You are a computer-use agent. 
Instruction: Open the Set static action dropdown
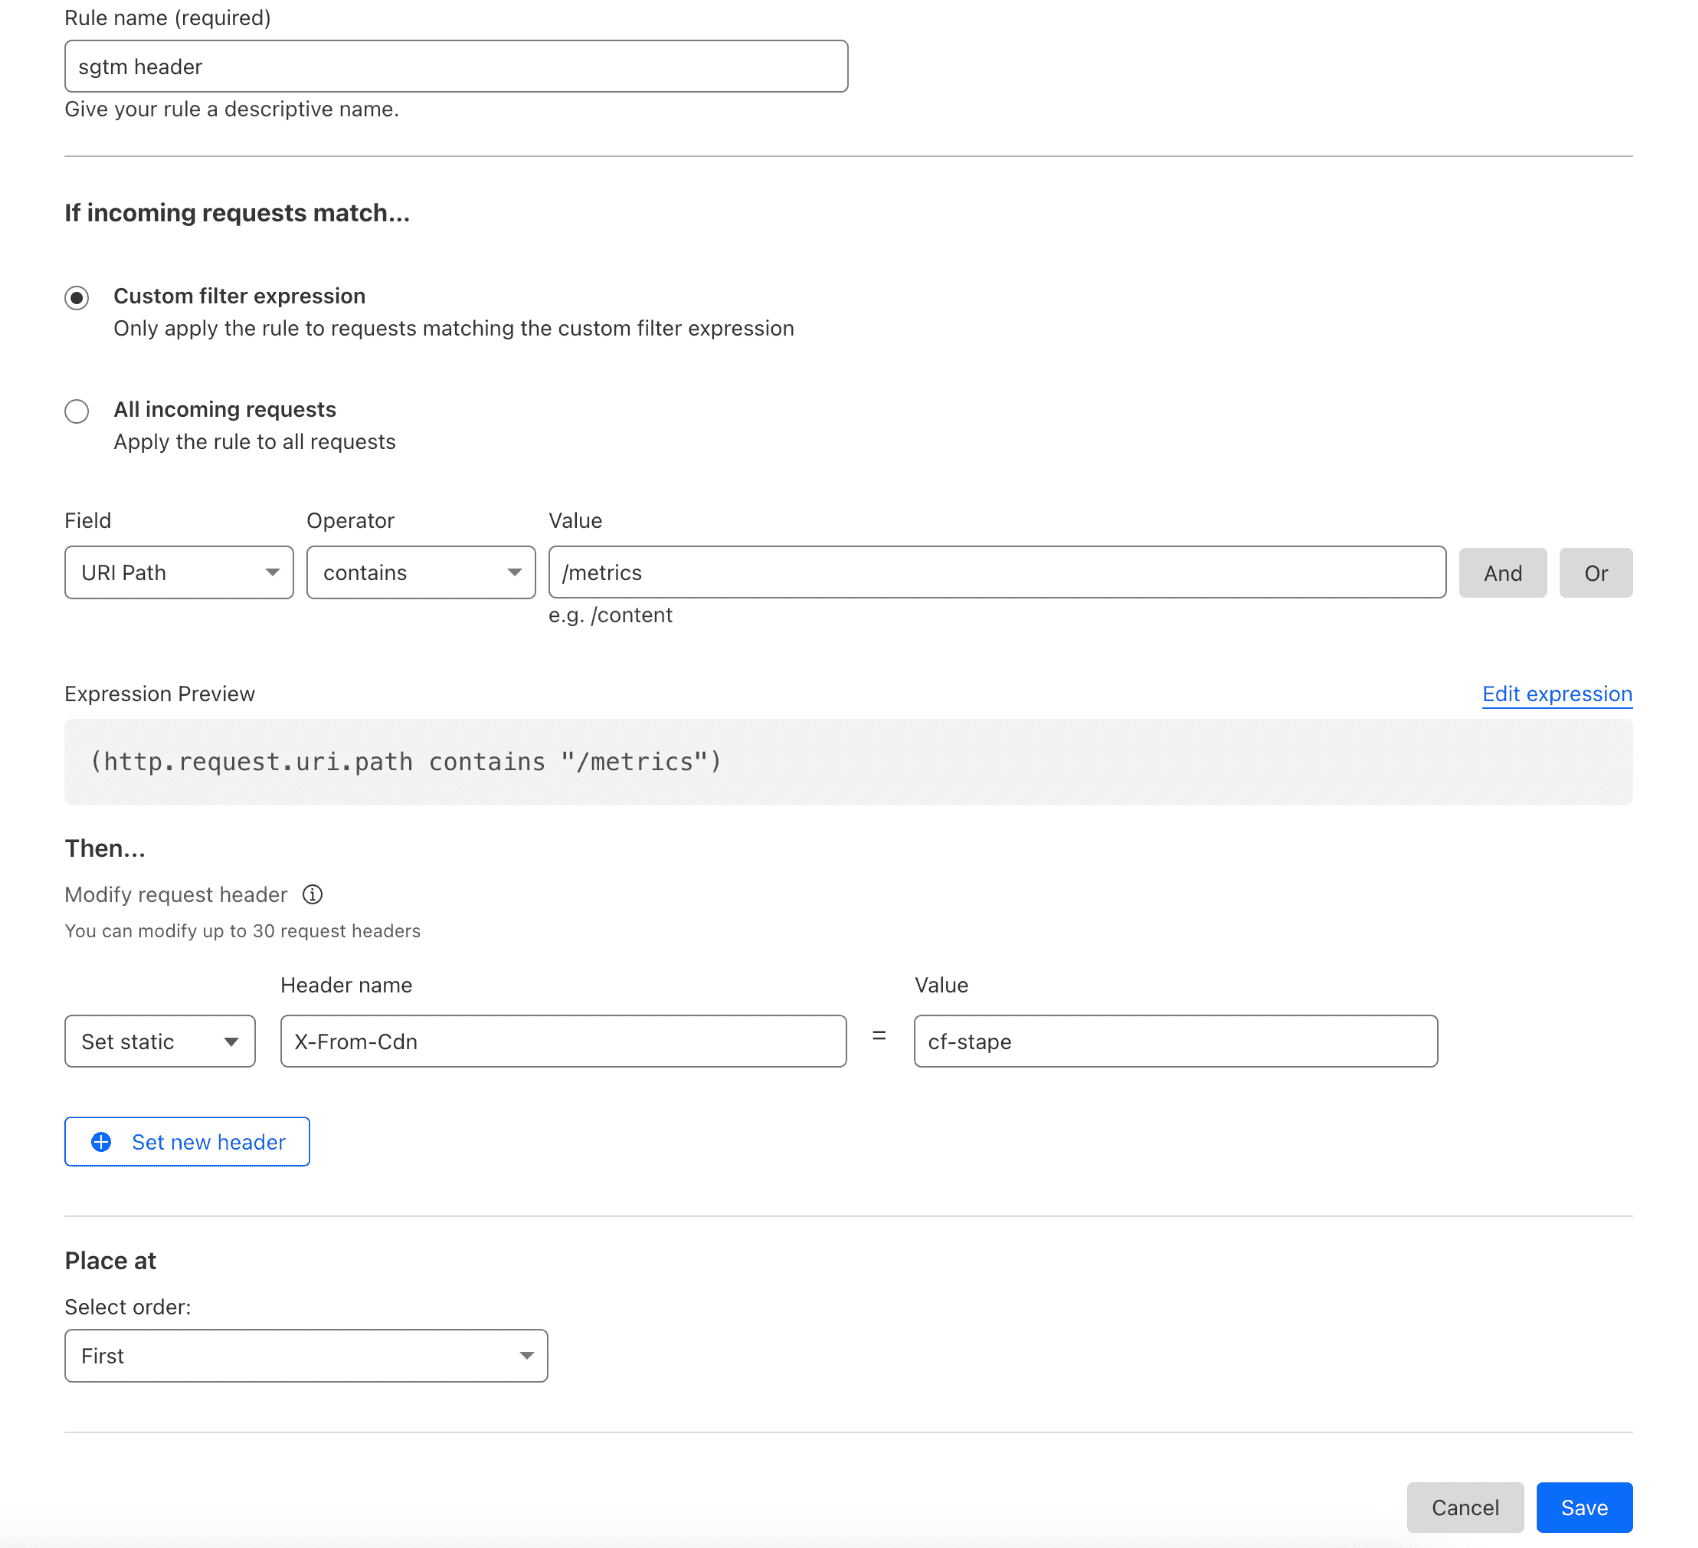(x=160, y=1041)
